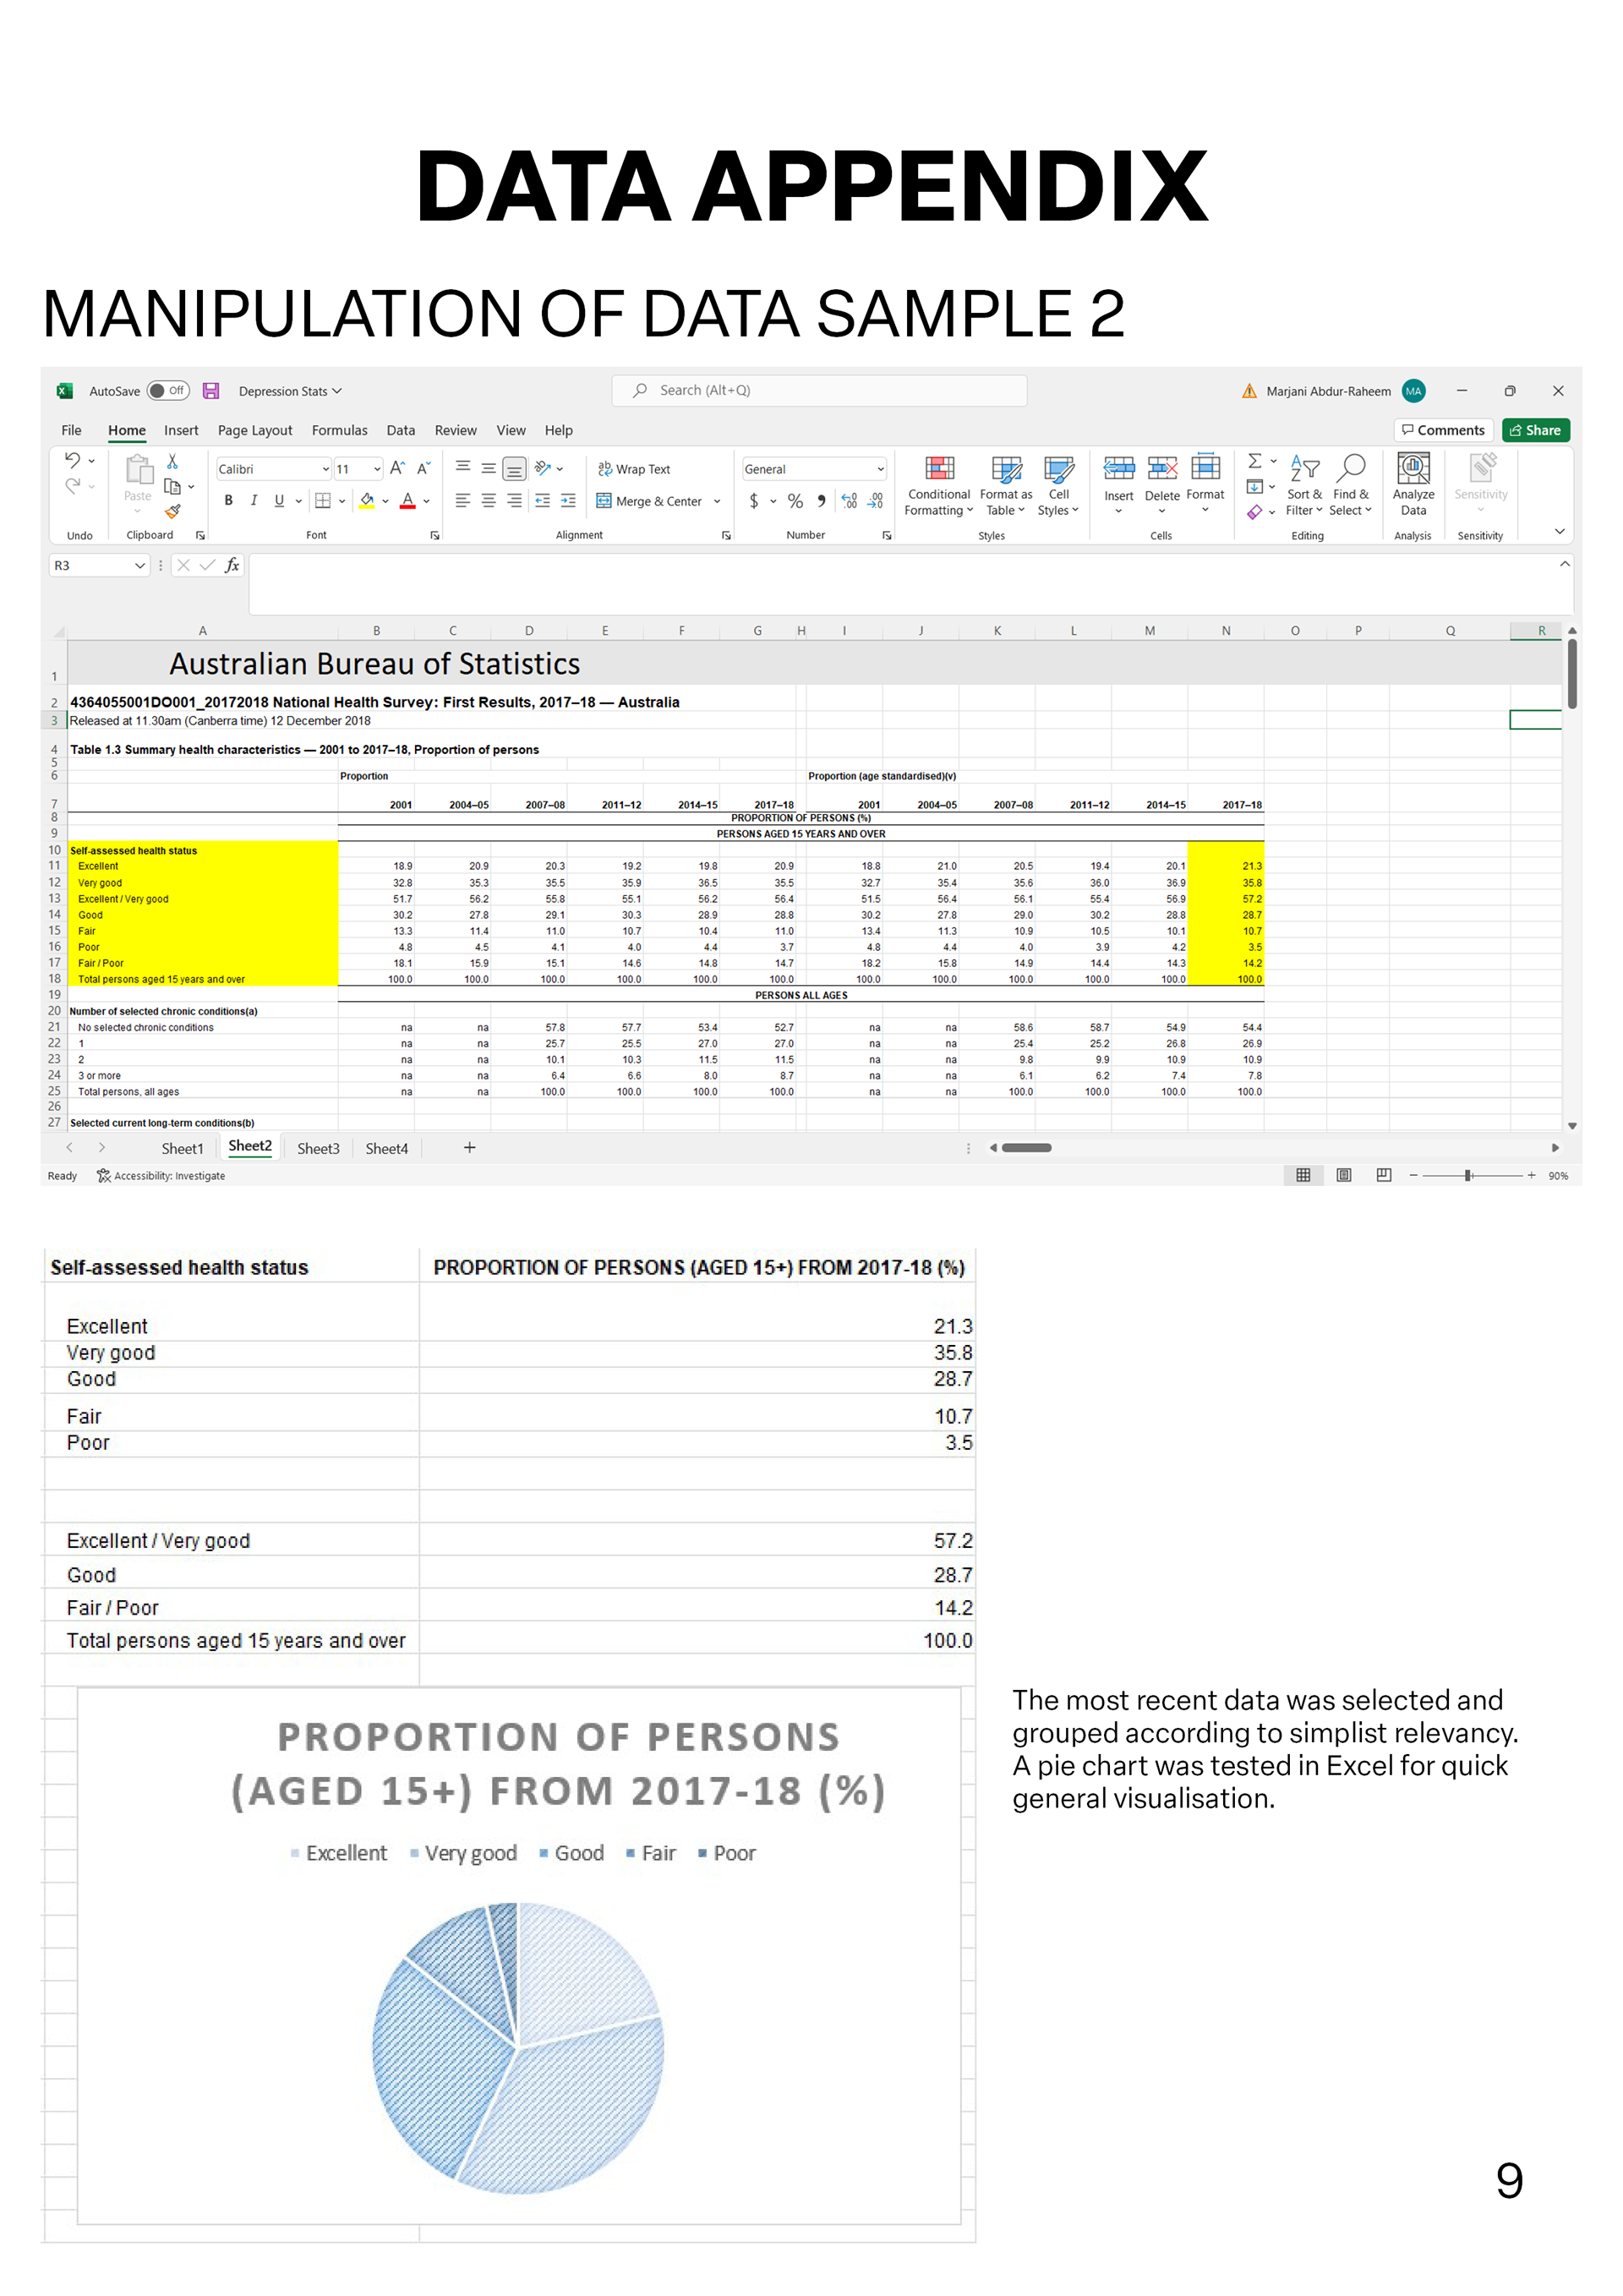Open the font size 11 dropdown
Image resolution: width=1623 pixels, height=2296 pixels.
(x=377, y=469)
